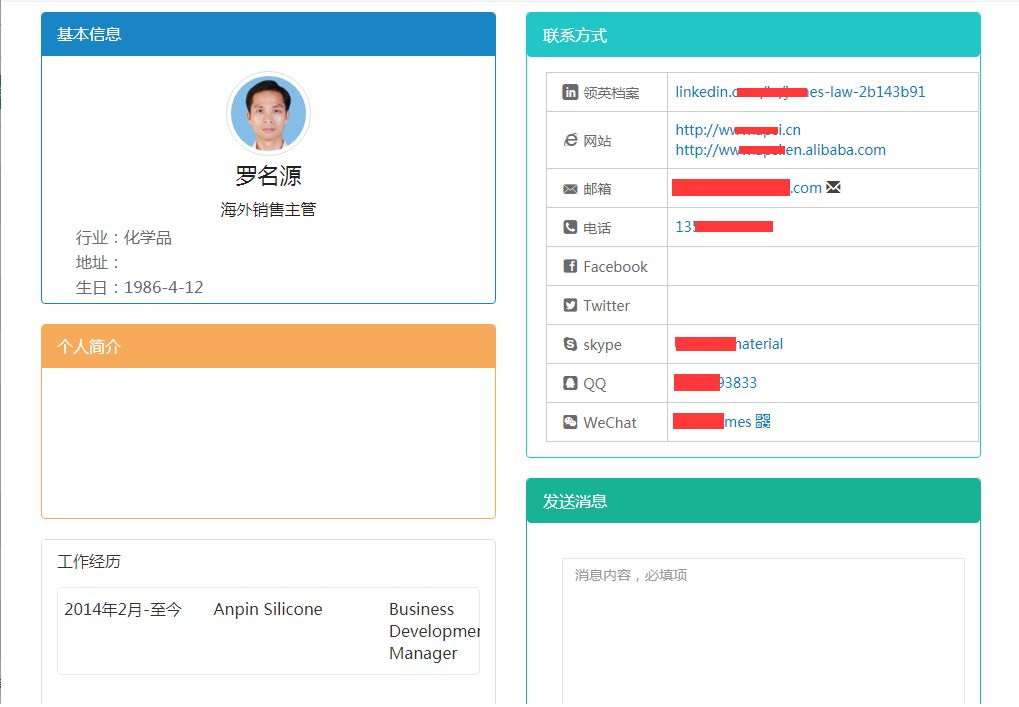Open the alibaba.com website link
The width and height of the screenshot is (1019, 707).
pyautogui.click(x=780, y=149)
